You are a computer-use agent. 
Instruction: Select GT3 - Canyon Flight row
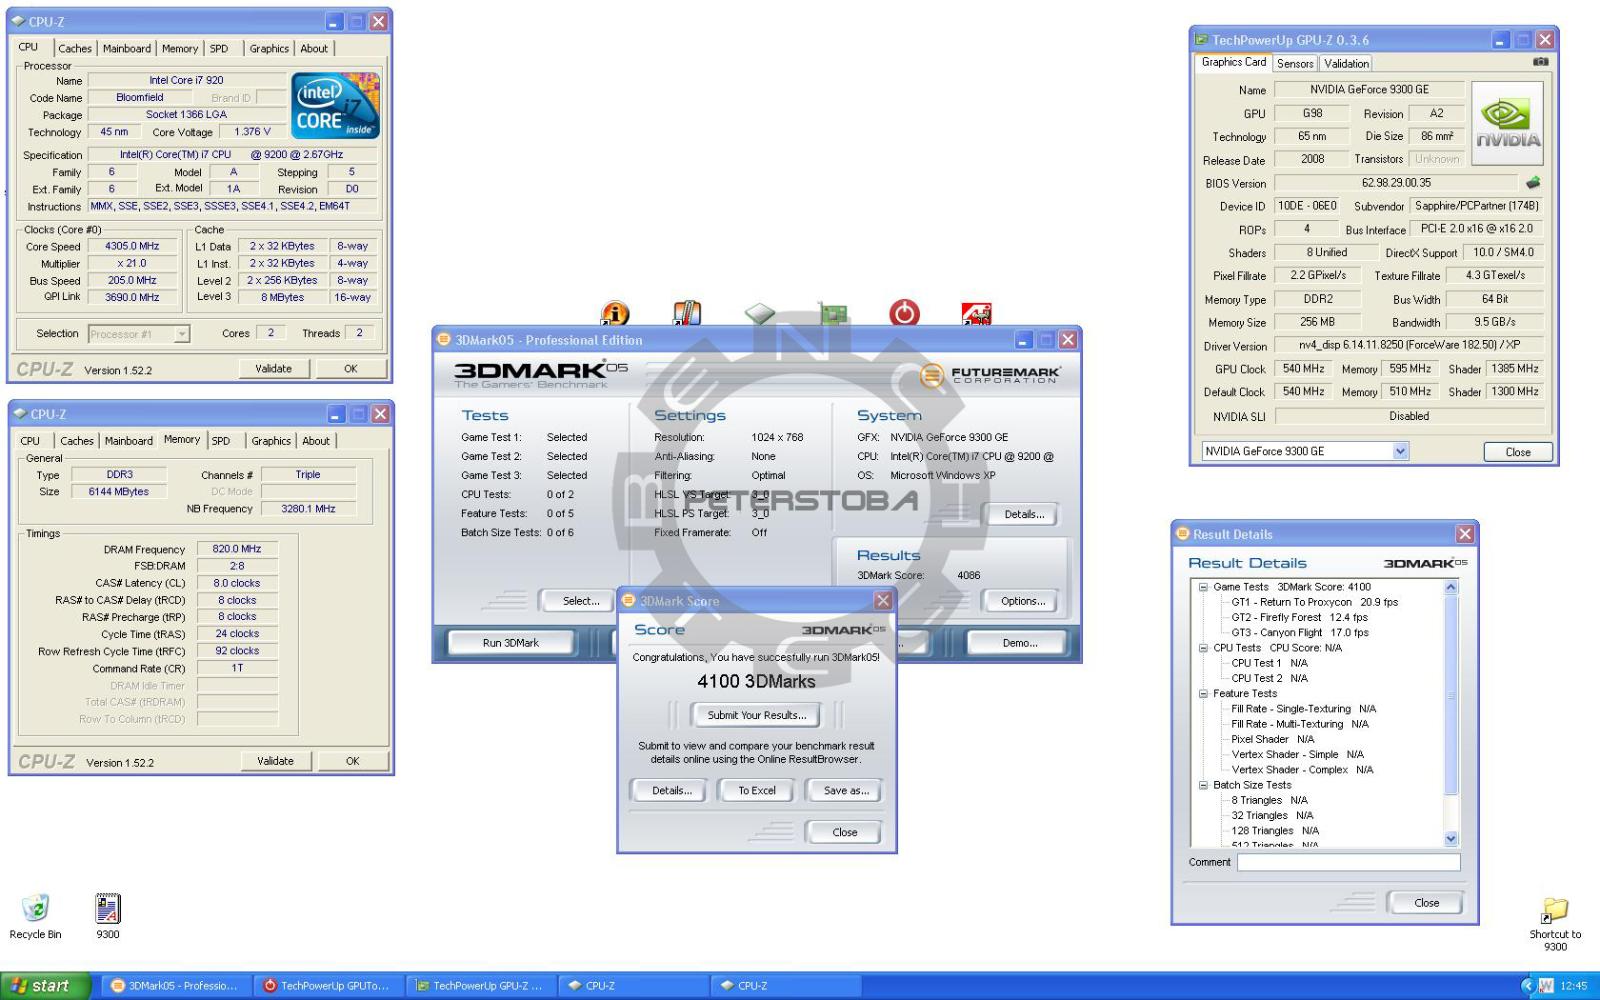tap(1300, 632)
